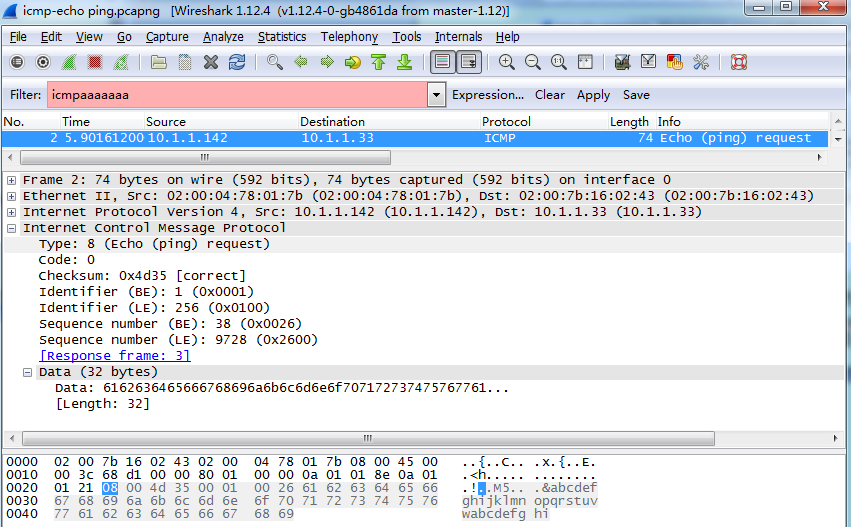The height and width of the screenshot is (527, 851).
Task: Start a new live capture (shark fin icon)
Action: click(x=69, y=62)
